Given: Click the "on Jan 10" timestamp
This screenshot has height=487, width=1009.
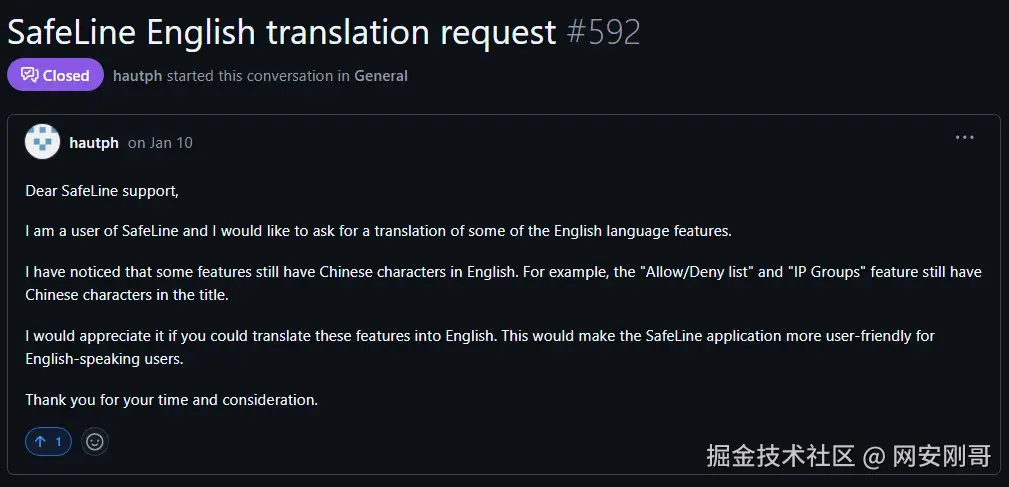Looking at the screenshot, I should click(x=160, y=143).
